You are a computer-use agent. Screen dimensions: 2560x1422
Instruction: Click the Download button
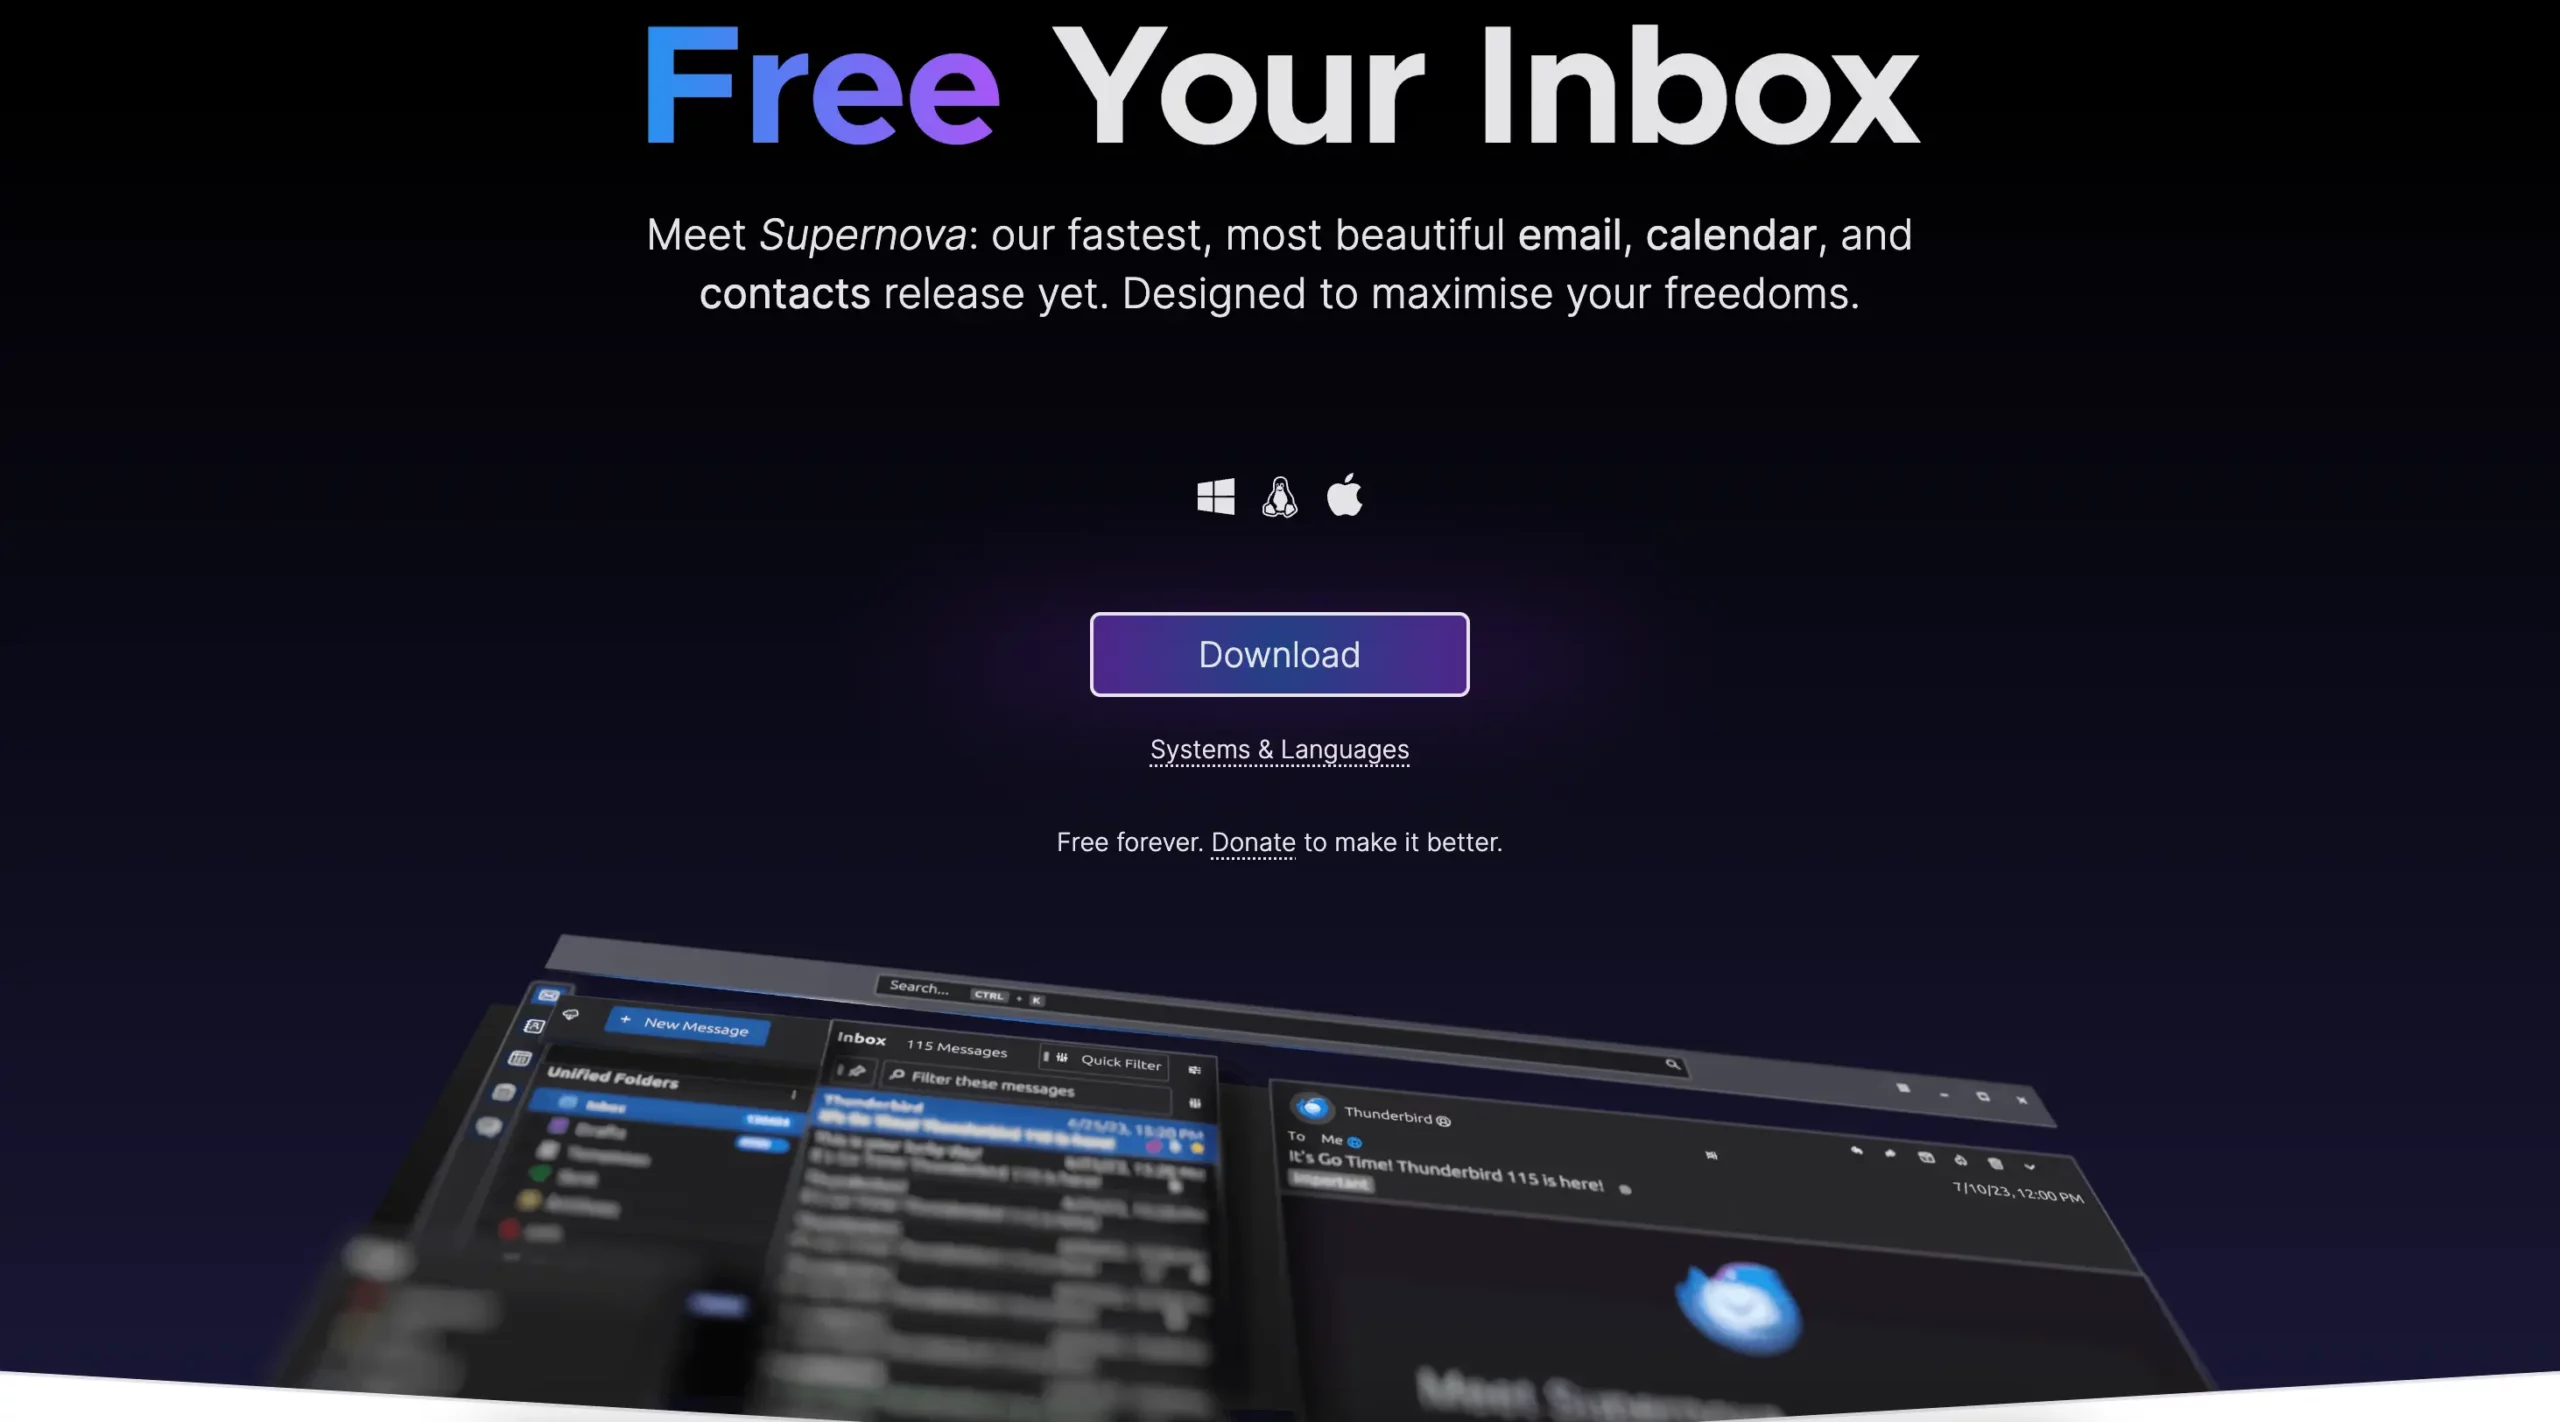point(1278,653)
